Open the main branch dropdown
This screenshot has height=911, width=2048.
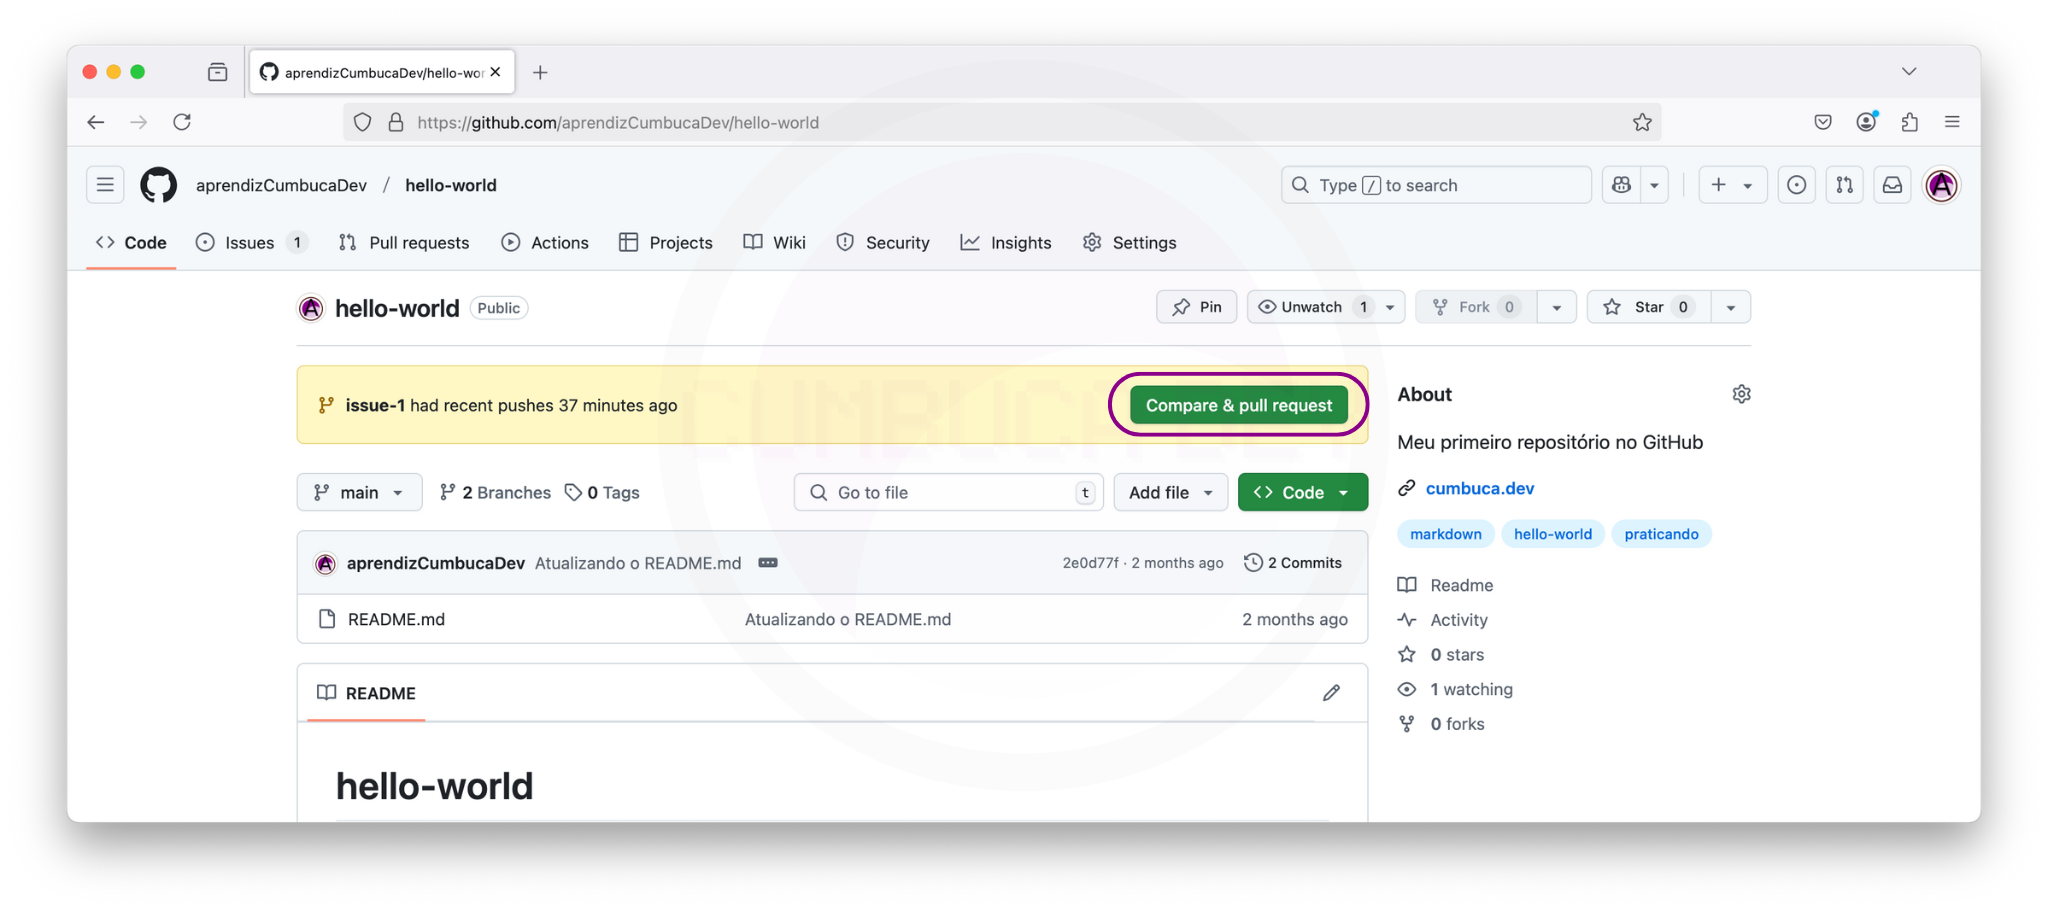point(359,492)
